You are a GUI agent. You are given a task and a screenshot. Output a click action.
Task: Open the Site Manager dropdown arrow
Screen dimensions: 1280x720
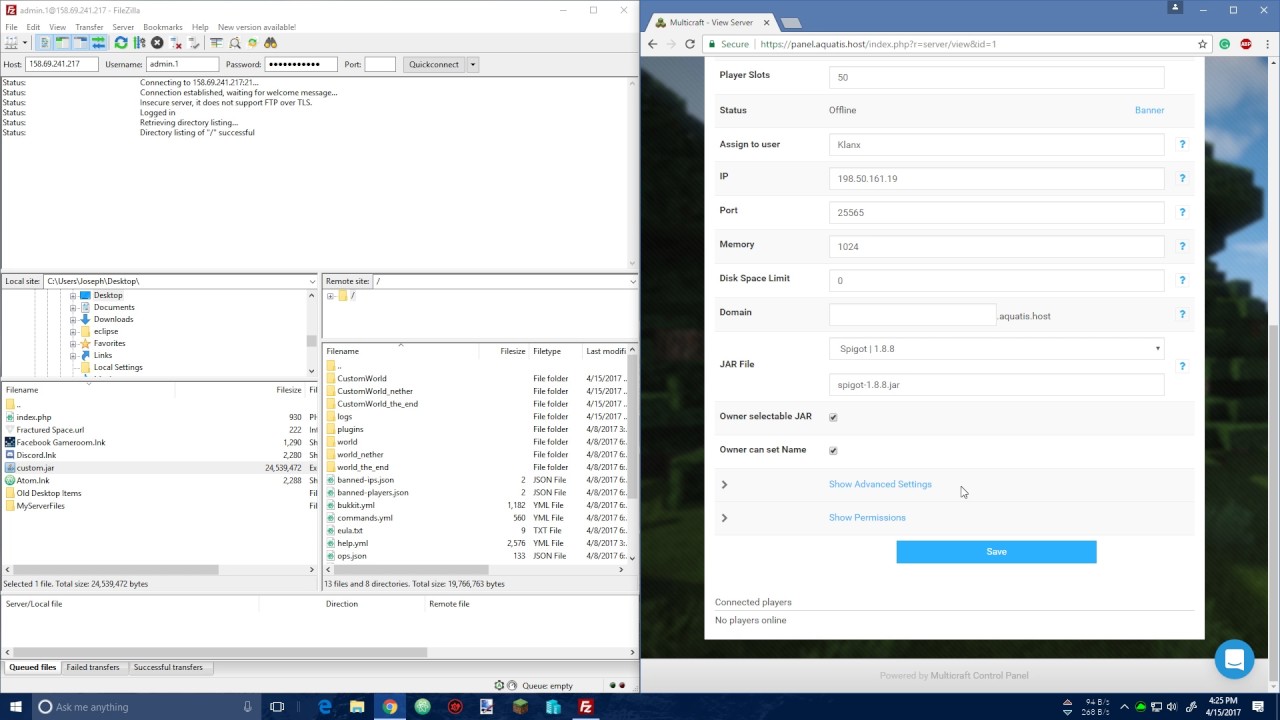(24, 43)
